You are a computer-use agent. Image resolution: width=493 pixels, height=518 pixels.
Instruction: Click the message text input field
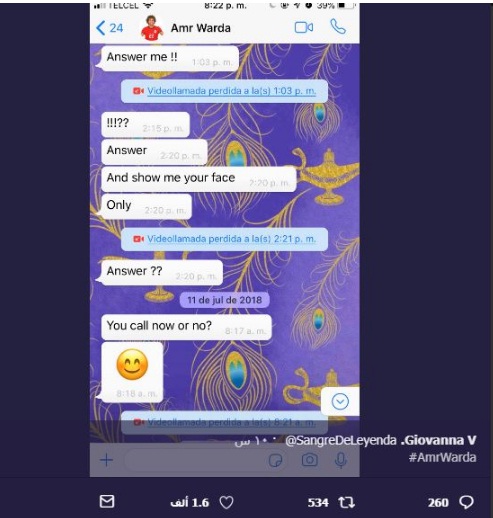[x=193, y=460]
